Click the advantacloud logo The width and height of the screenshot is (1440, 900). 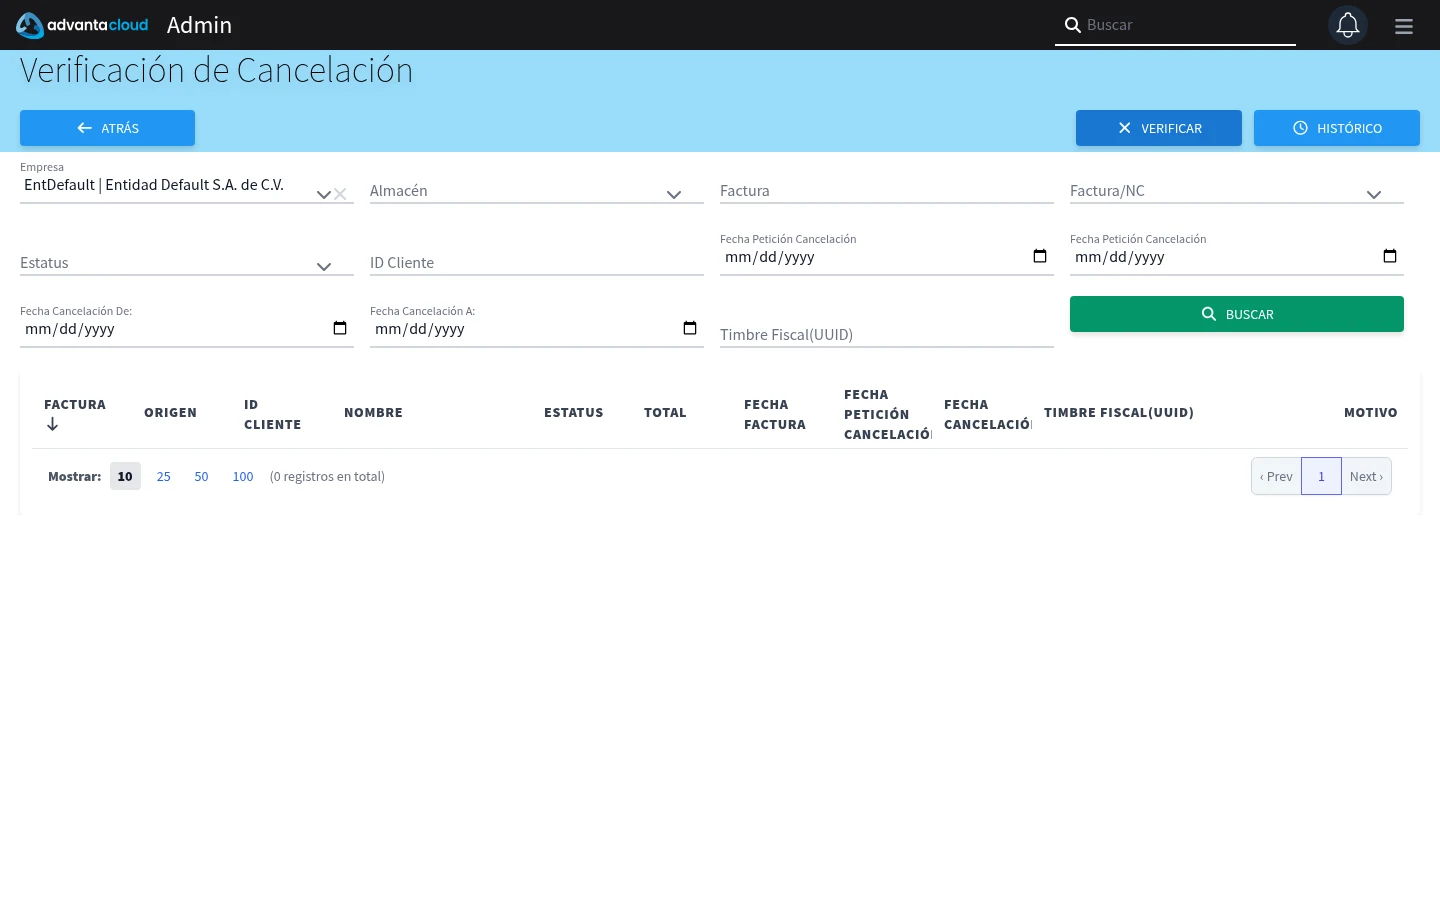click(82, 25)
